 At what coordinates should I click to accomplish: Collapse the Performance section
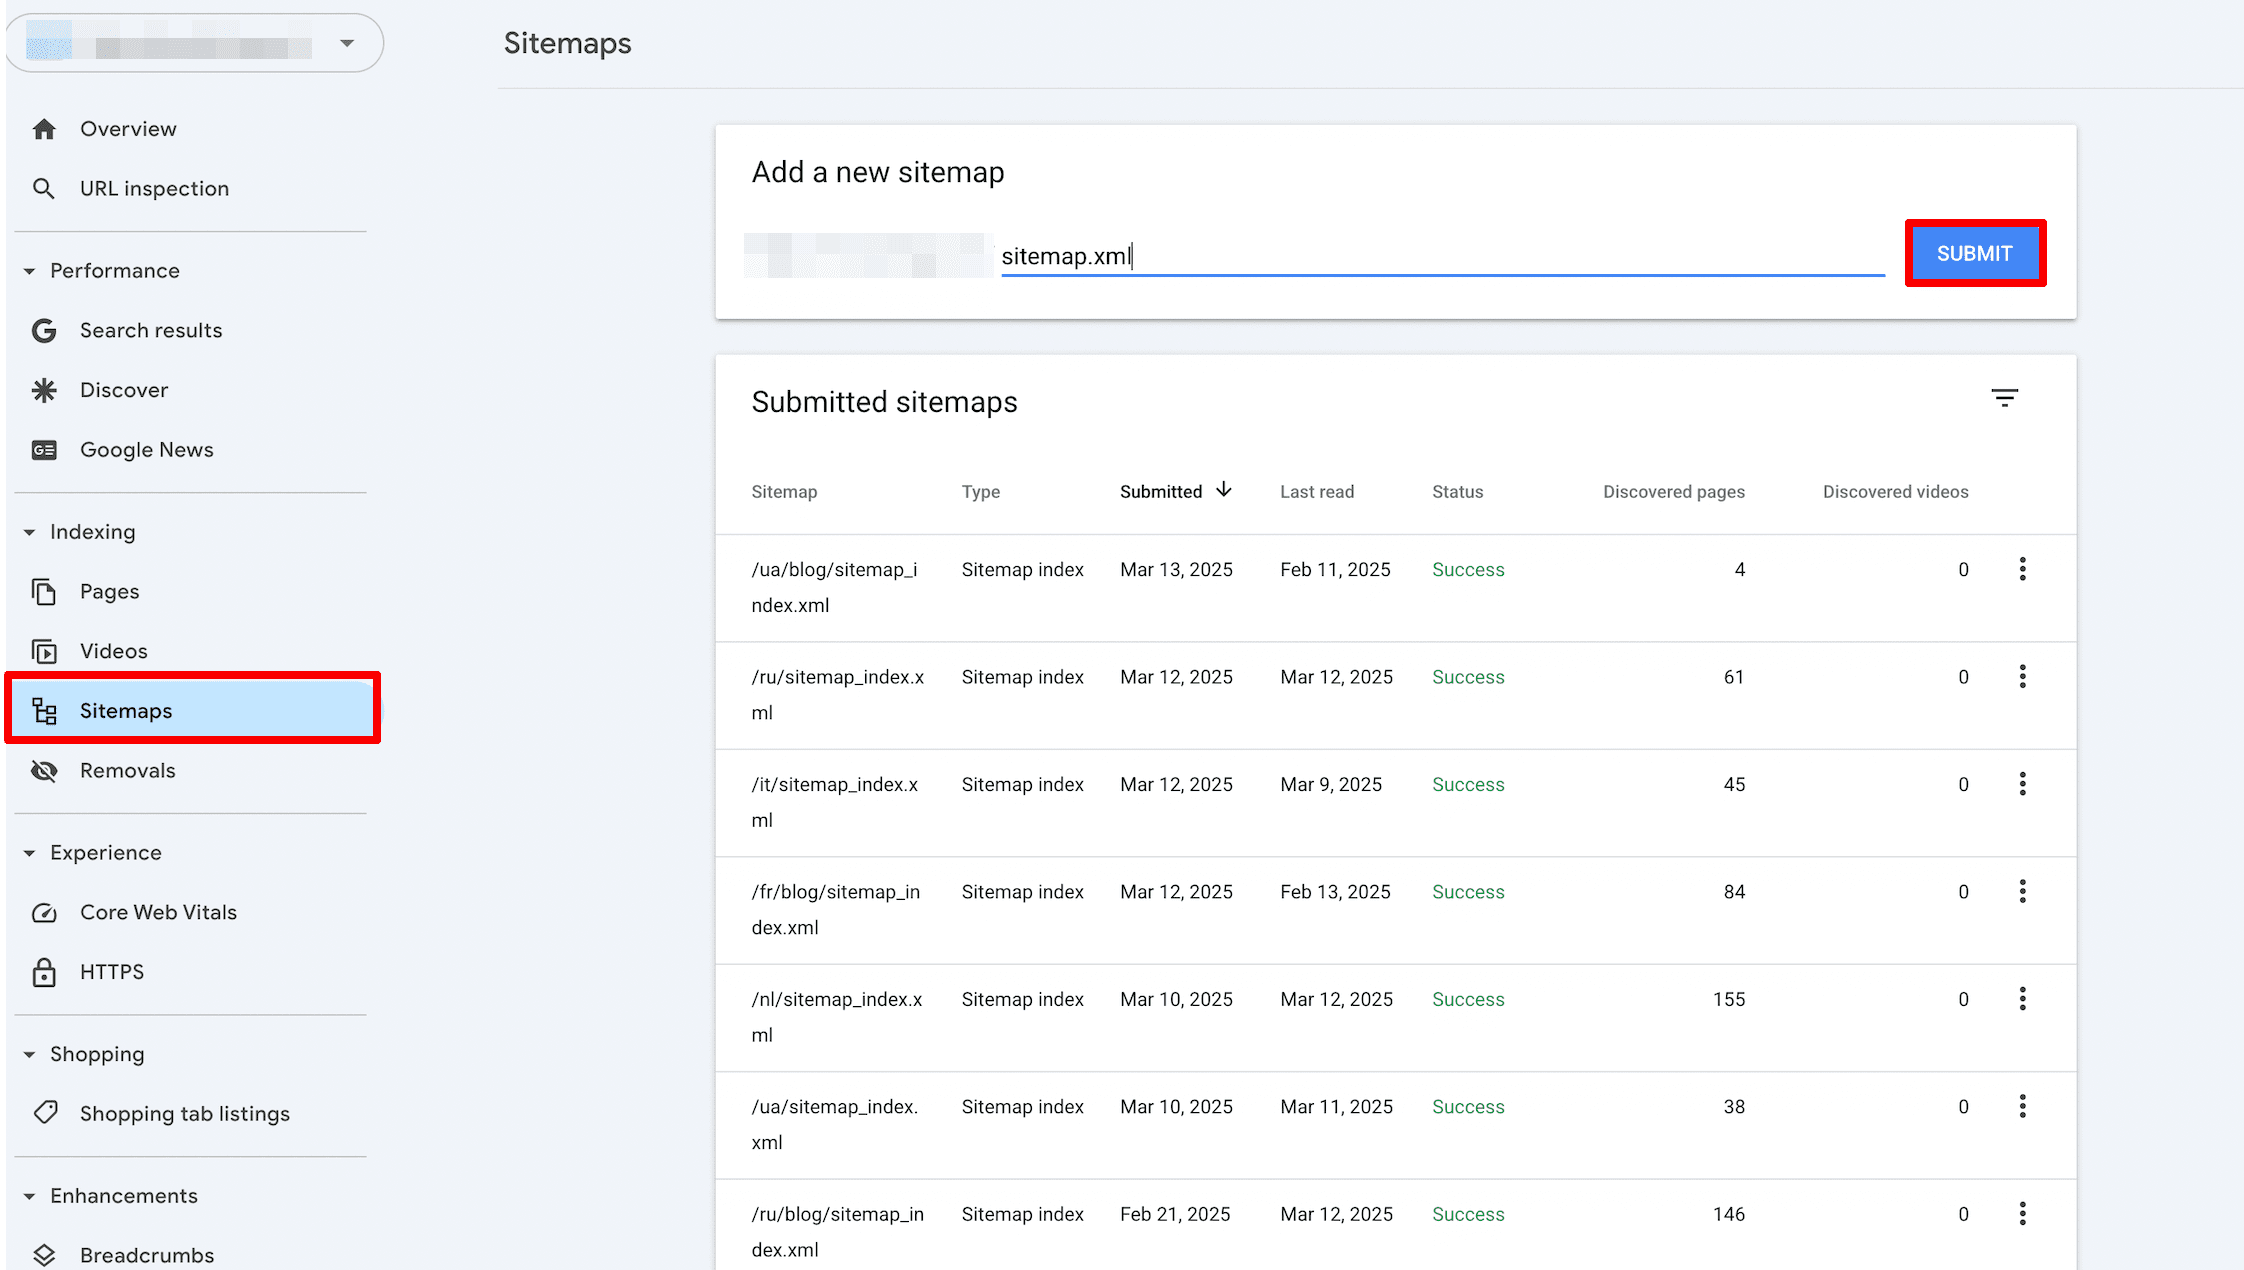click(x=29, y=270)
